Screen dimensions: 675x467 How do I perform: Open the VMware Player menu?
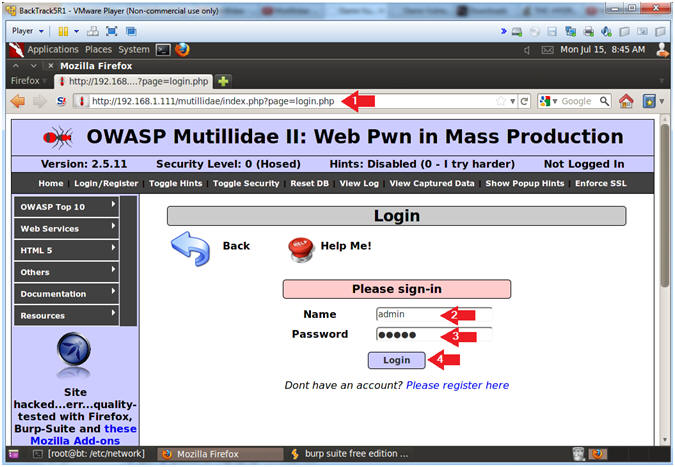[x=28, y=31]
